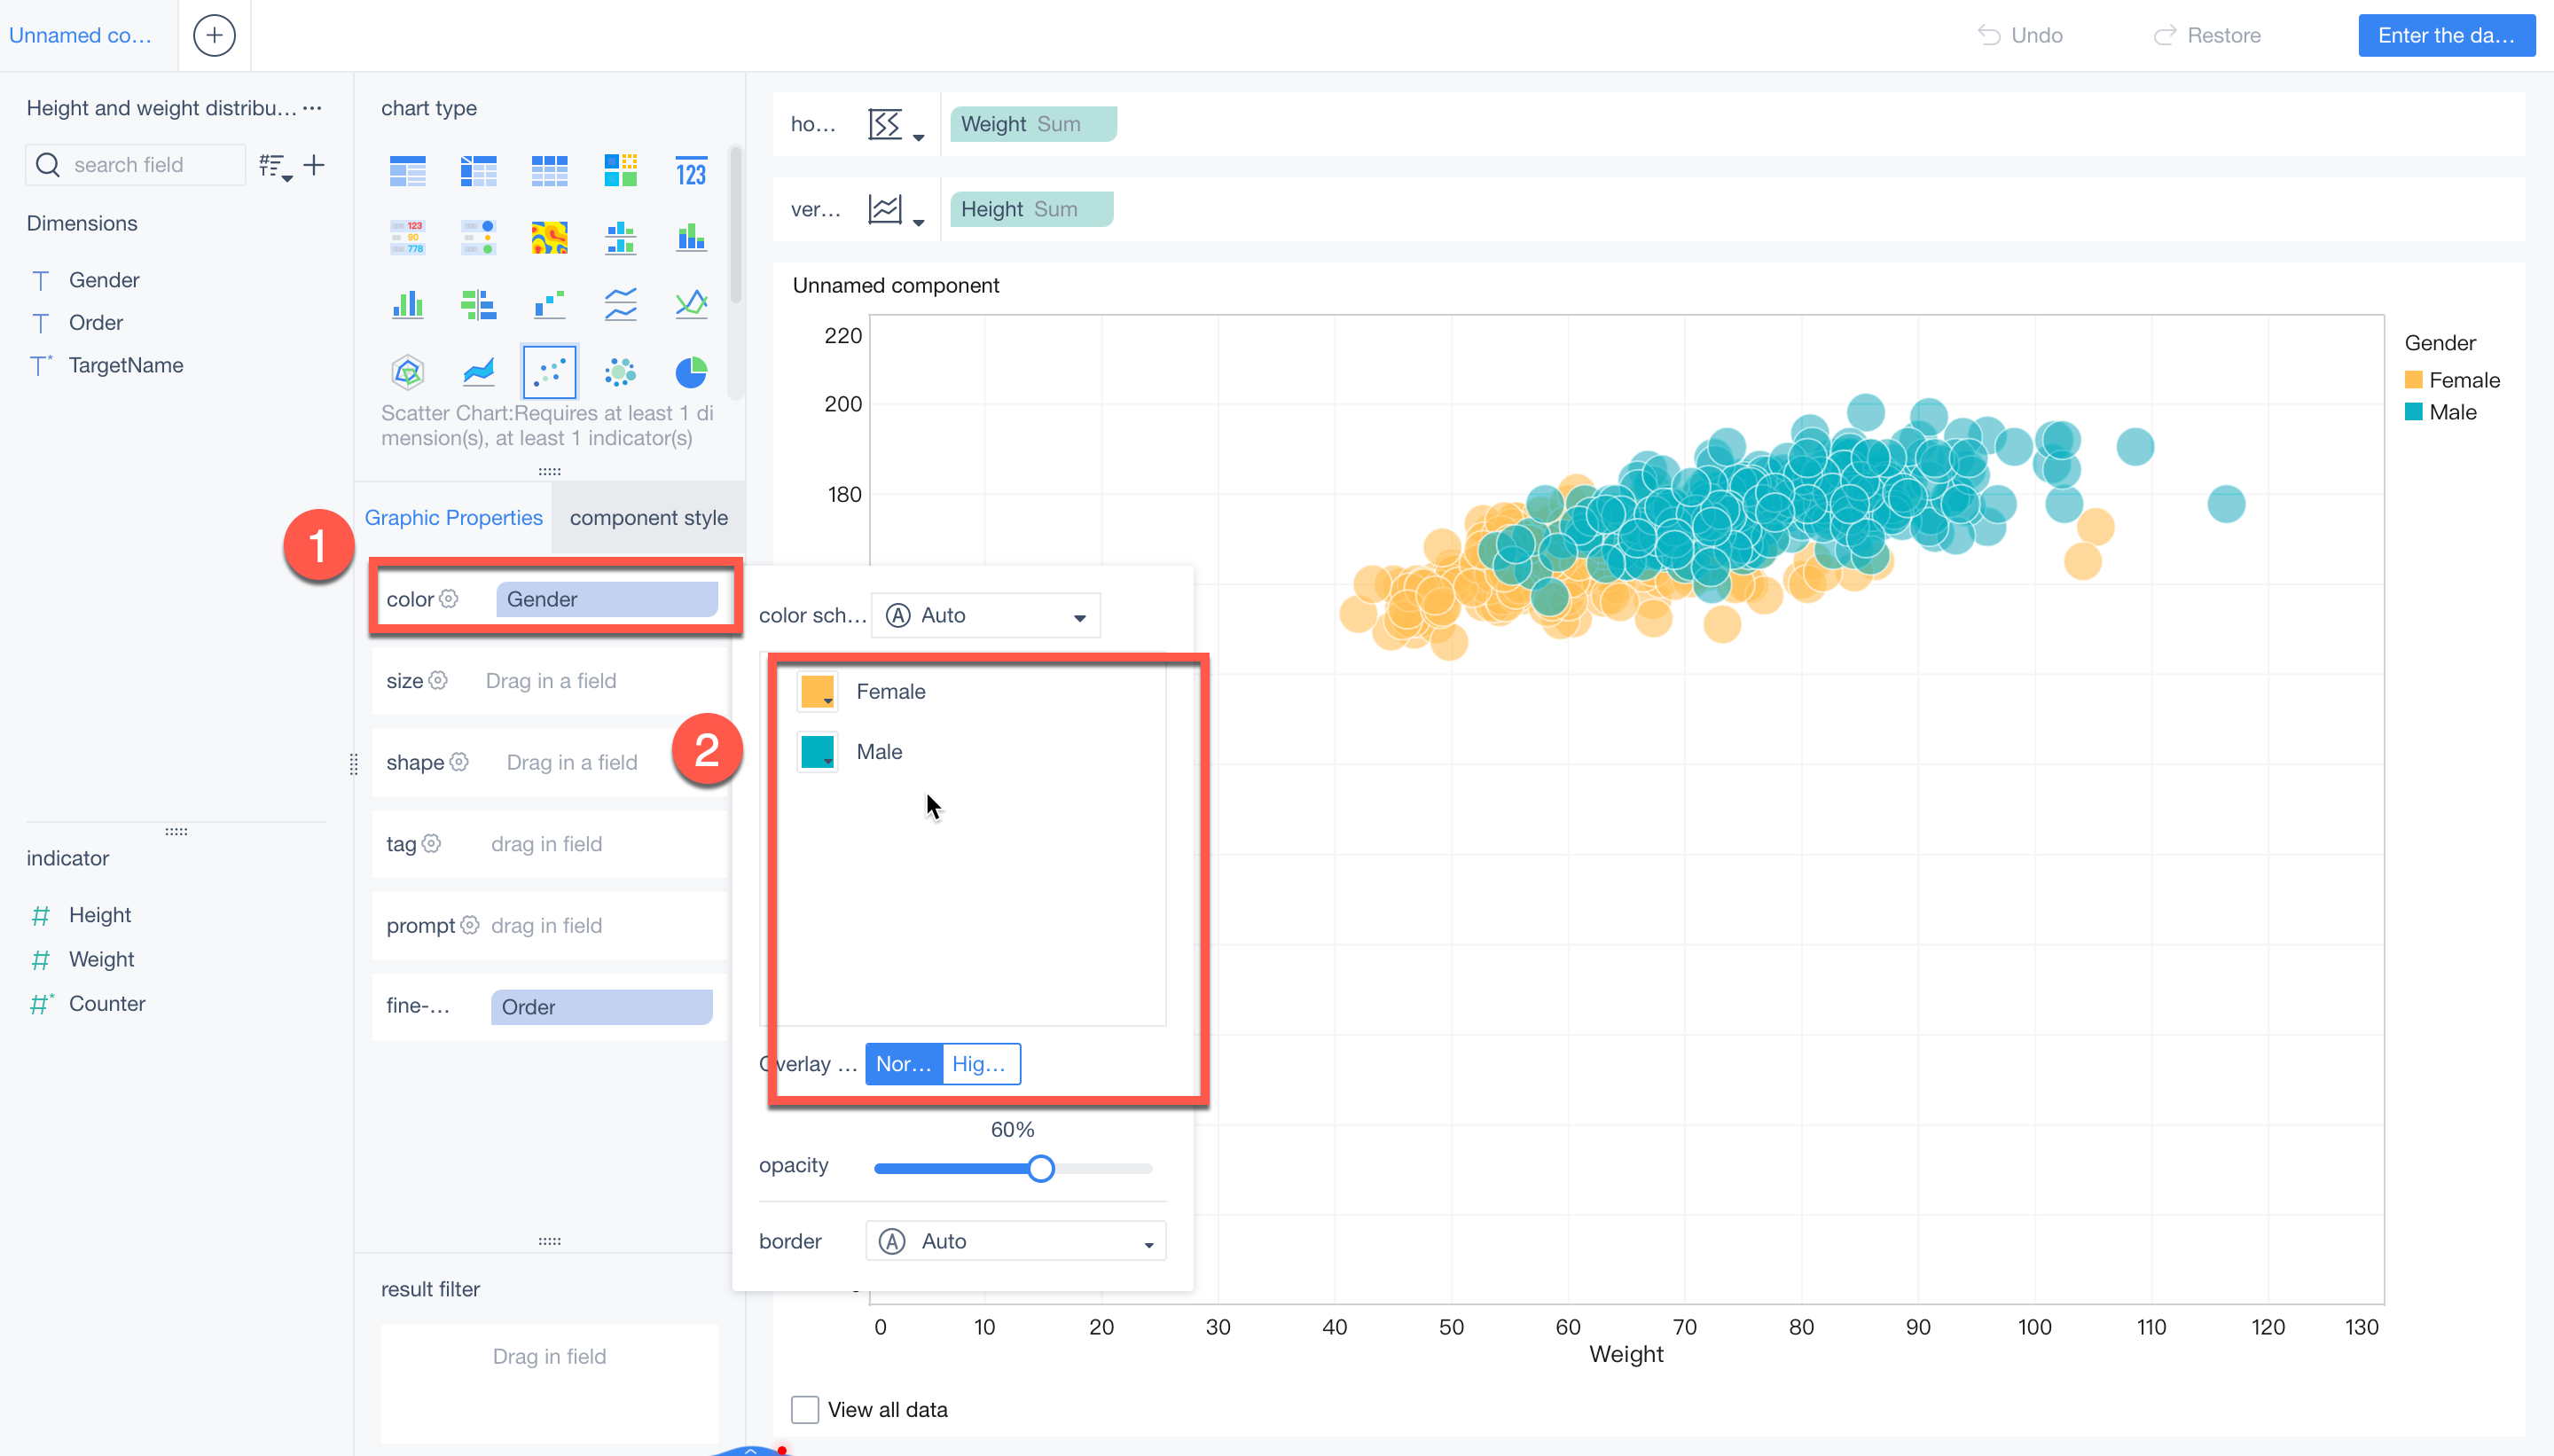Choose the radar chart type icon

[x=407, y=372]
